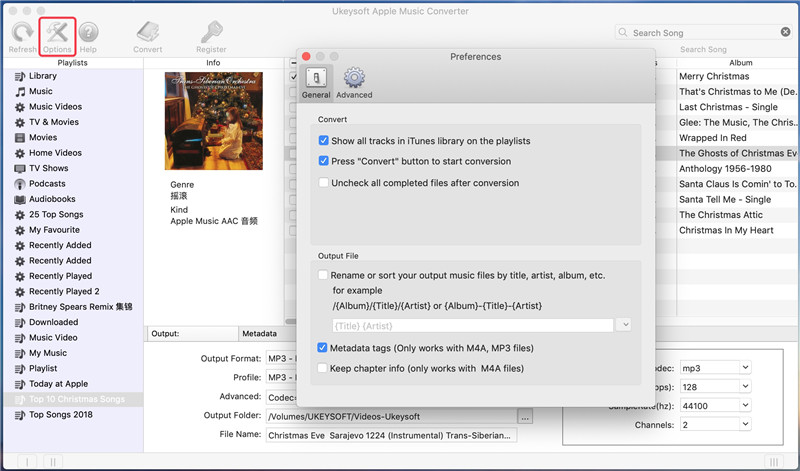This screenshot has height=471, width=800.
Task: Open the Help toolbar icon
Action: [x=88, y=32]
